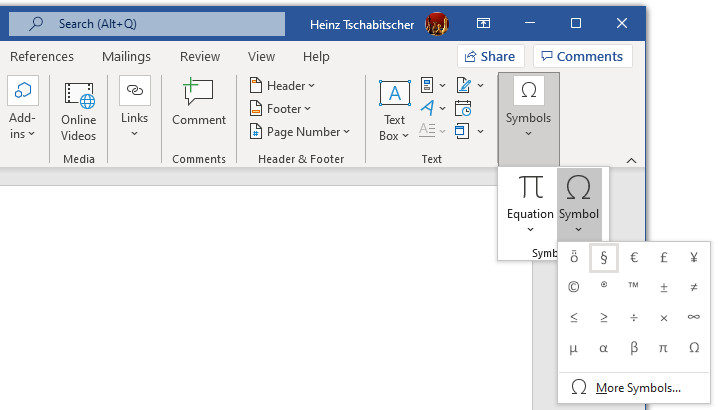This screenshot has width=718, height=410.
Task: Insert the yen ¥ symbol
Action: [694, 258]
